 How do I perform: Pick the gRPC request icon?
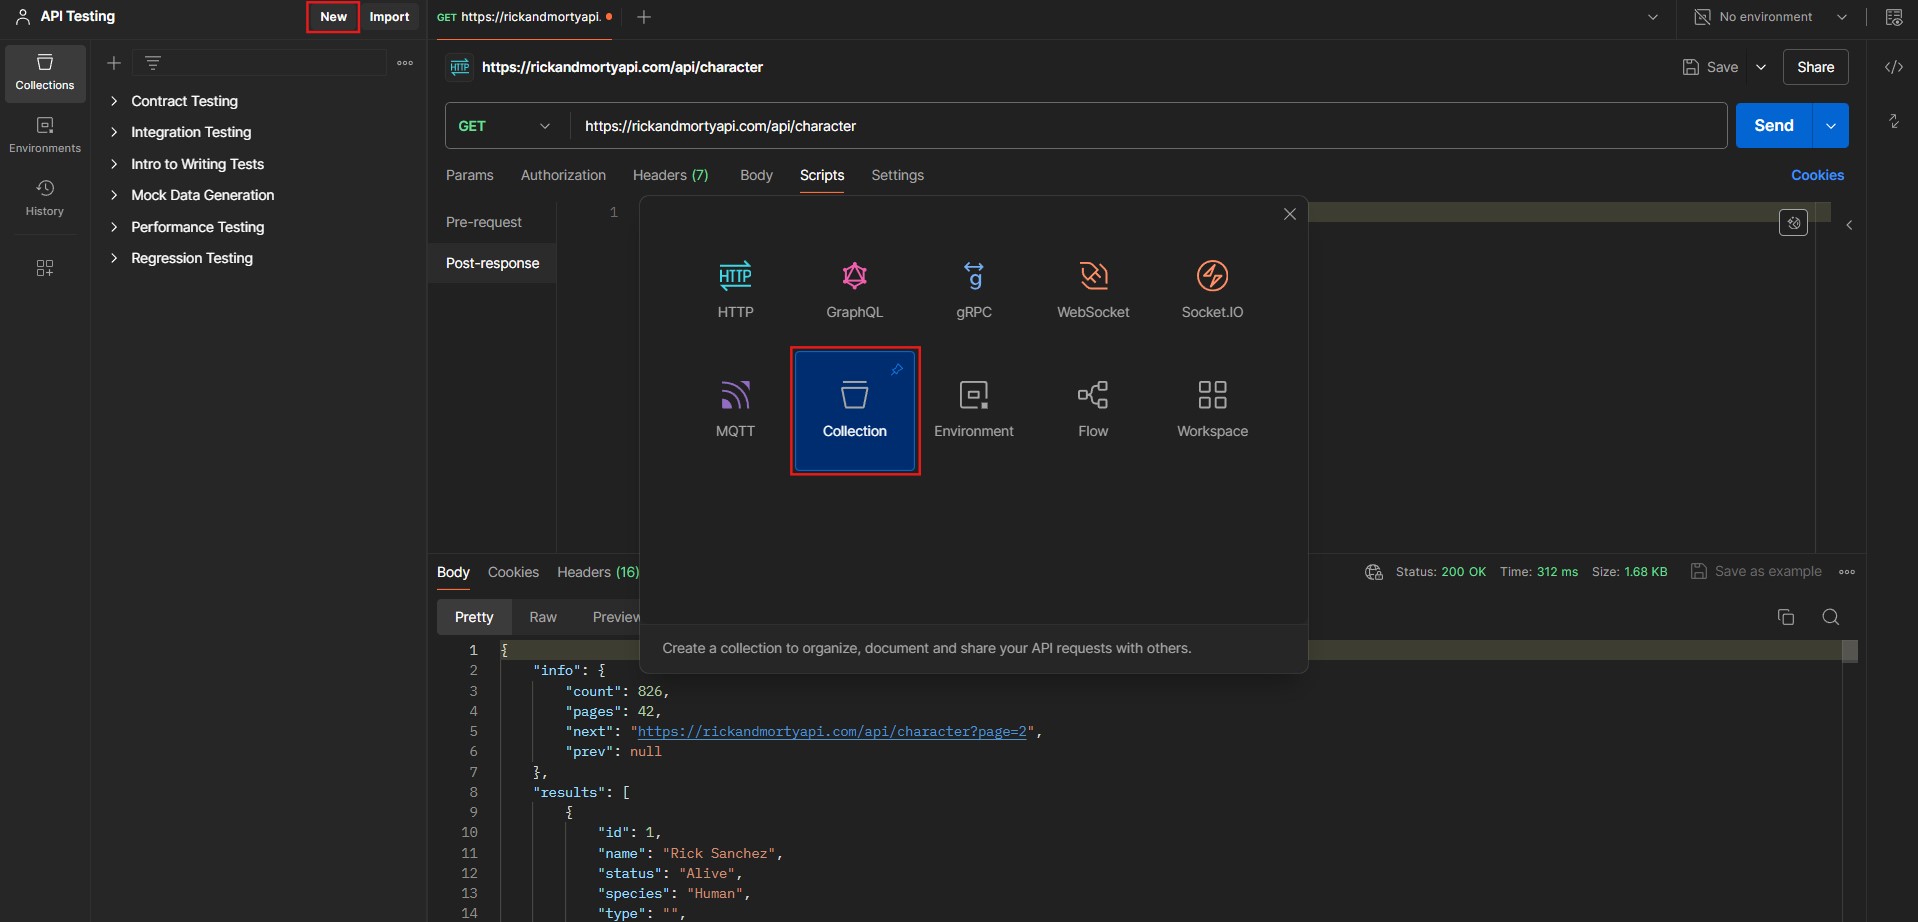[x=973, y=290]
